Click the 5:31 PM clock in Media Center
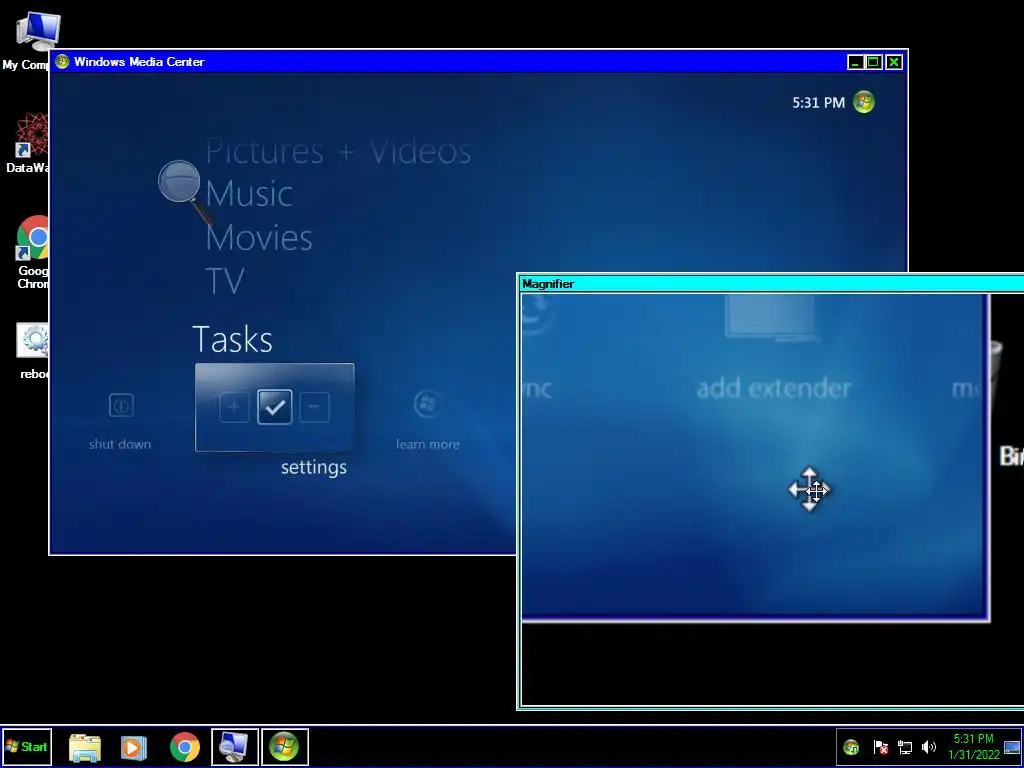 (x=818, y=103)
